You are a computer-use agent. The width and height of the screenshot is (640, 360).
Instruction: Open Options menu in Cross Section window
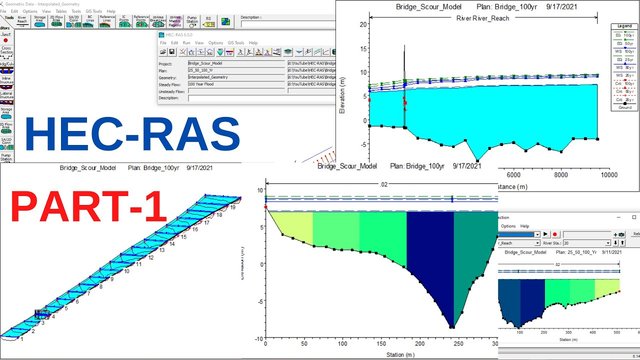tap(508, 226)
